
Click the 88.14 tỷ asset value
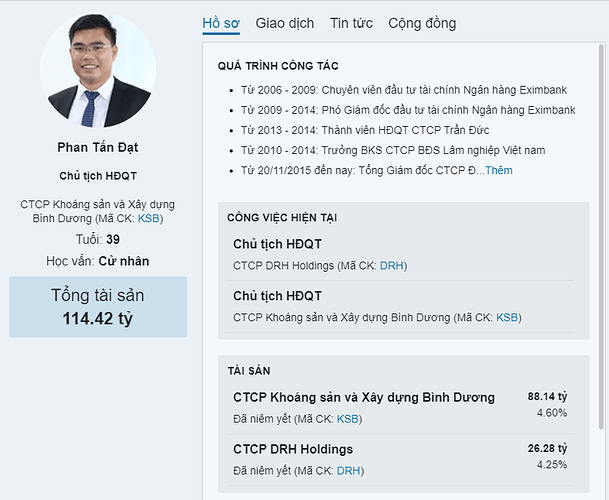pyautogui.click(x=547, y=396)
